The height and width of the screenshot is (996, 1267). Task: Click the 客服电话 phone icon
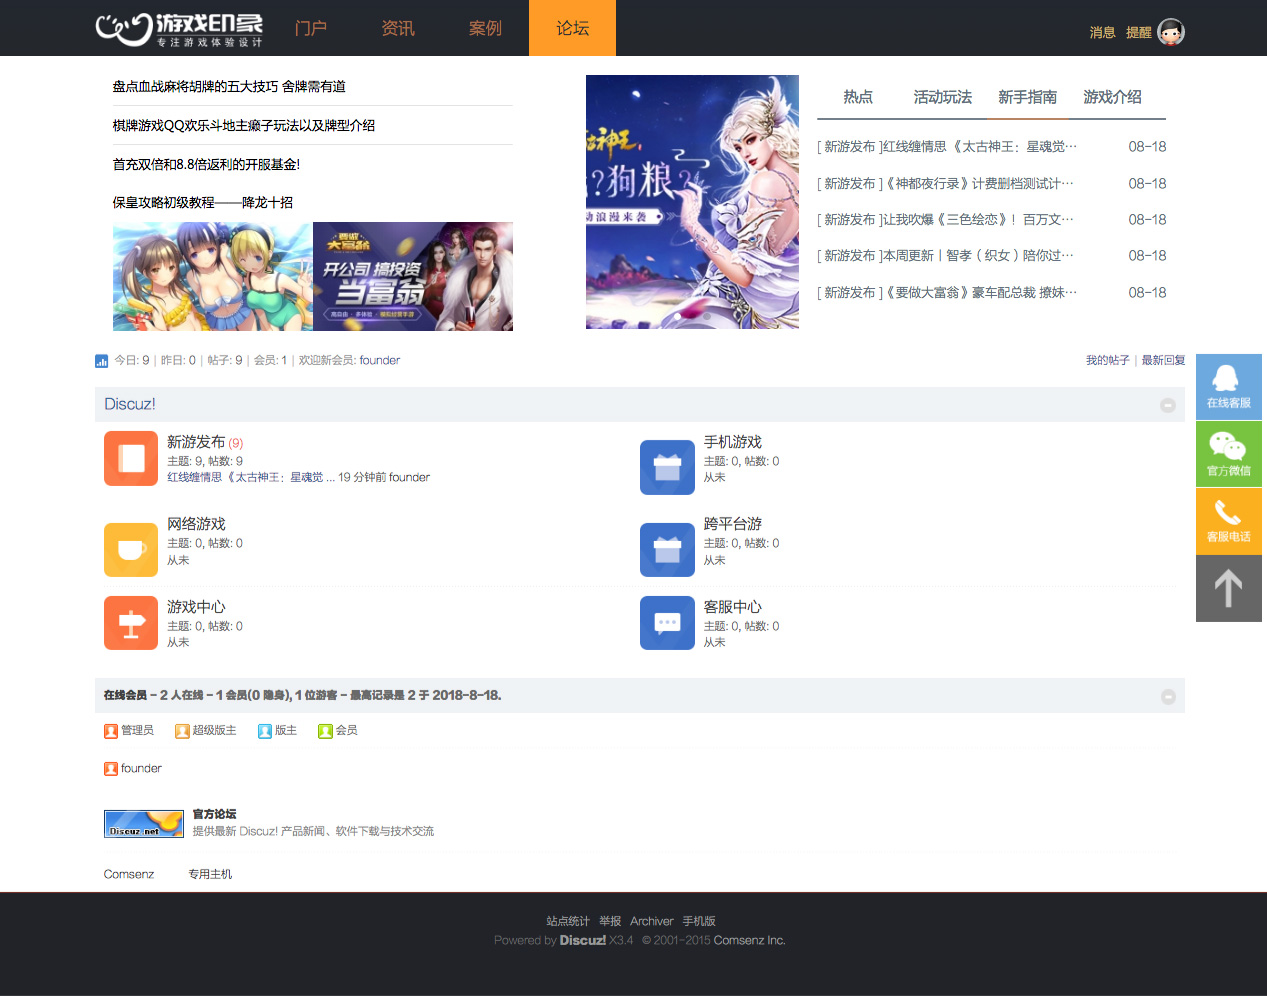point(1228,520)
